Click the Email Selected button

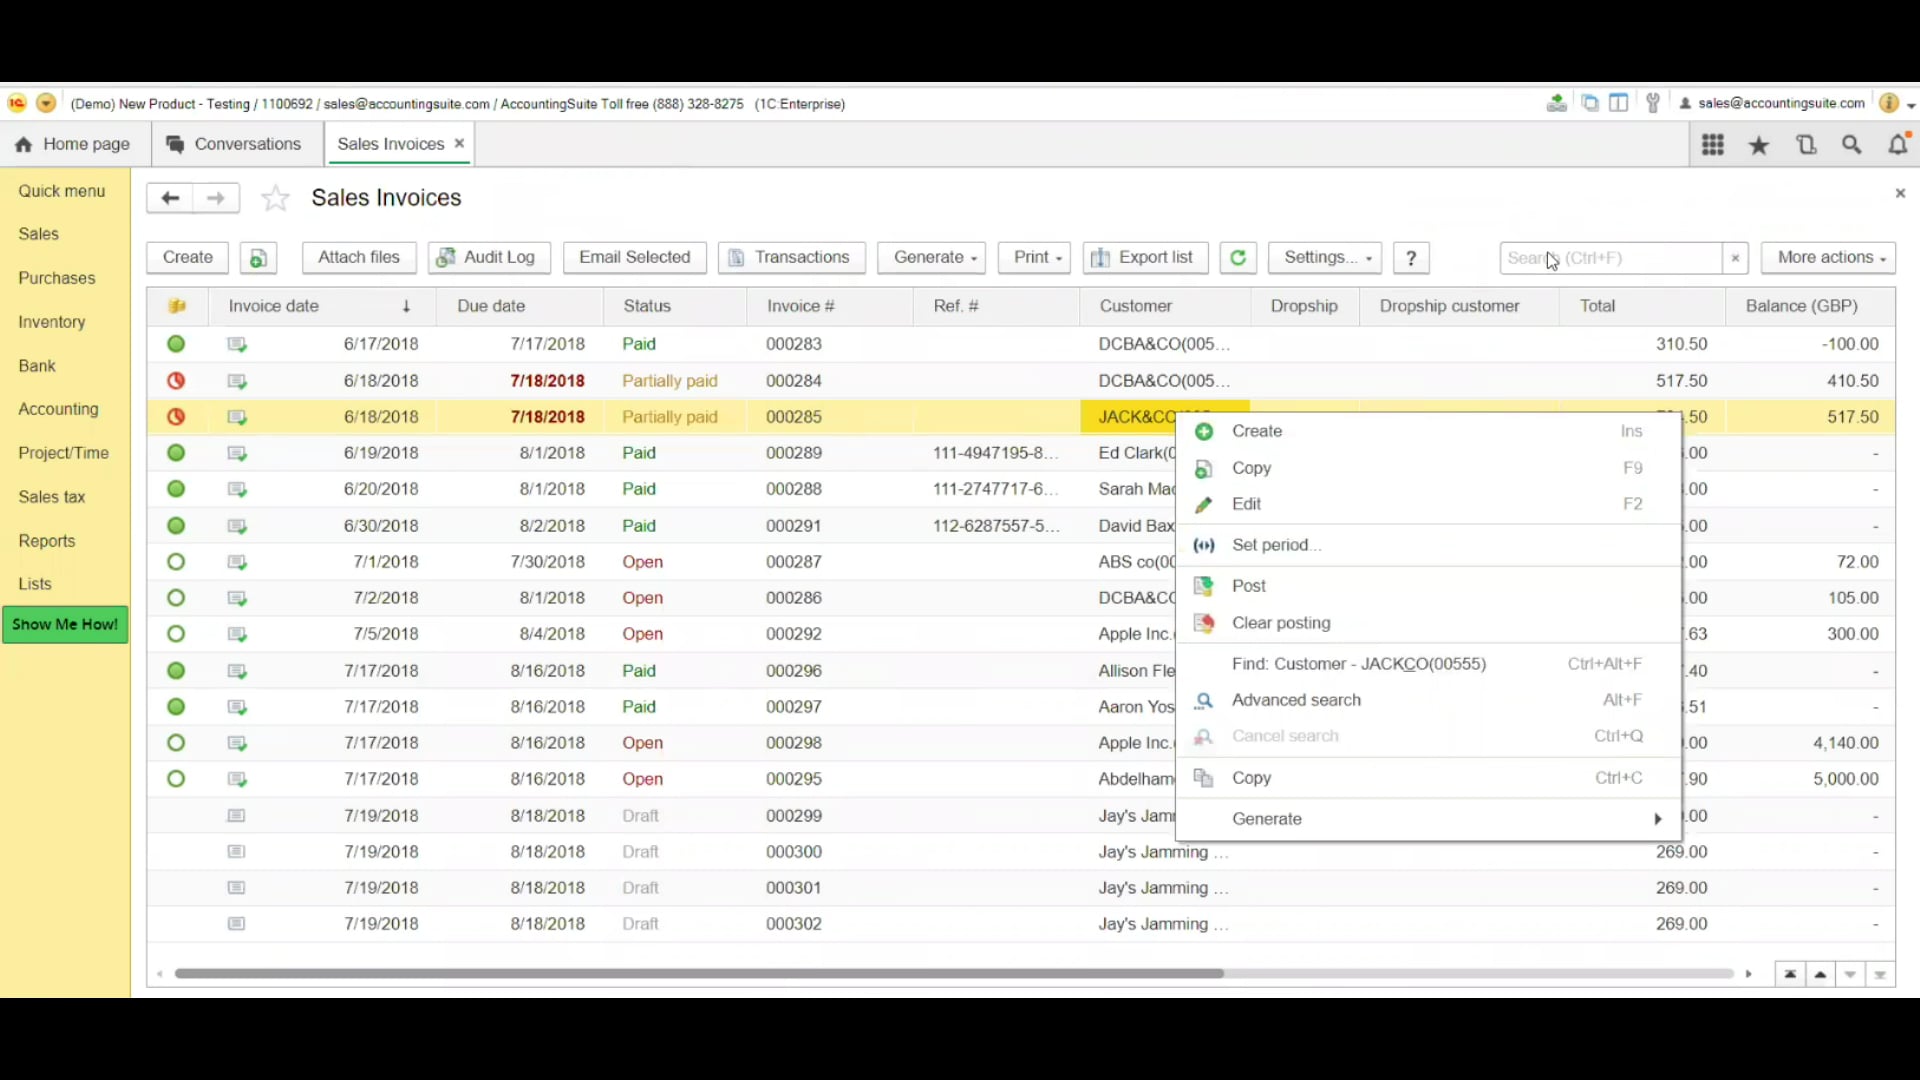click(634, 257)
